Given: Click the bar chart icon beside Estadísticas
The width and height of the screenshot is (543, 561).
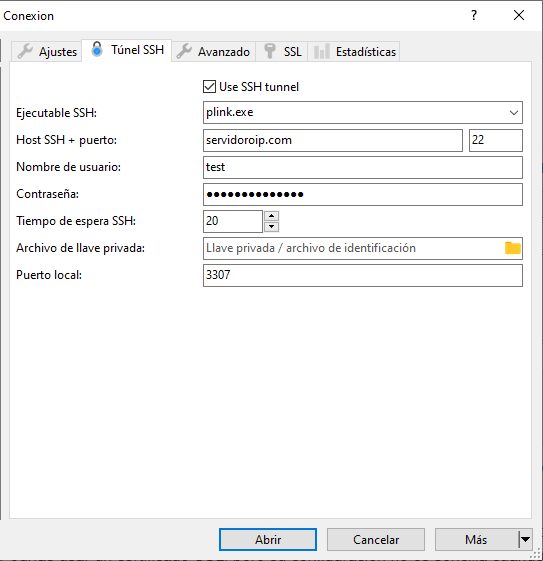Looking at the screenshot, I should [x=321, y=51].
